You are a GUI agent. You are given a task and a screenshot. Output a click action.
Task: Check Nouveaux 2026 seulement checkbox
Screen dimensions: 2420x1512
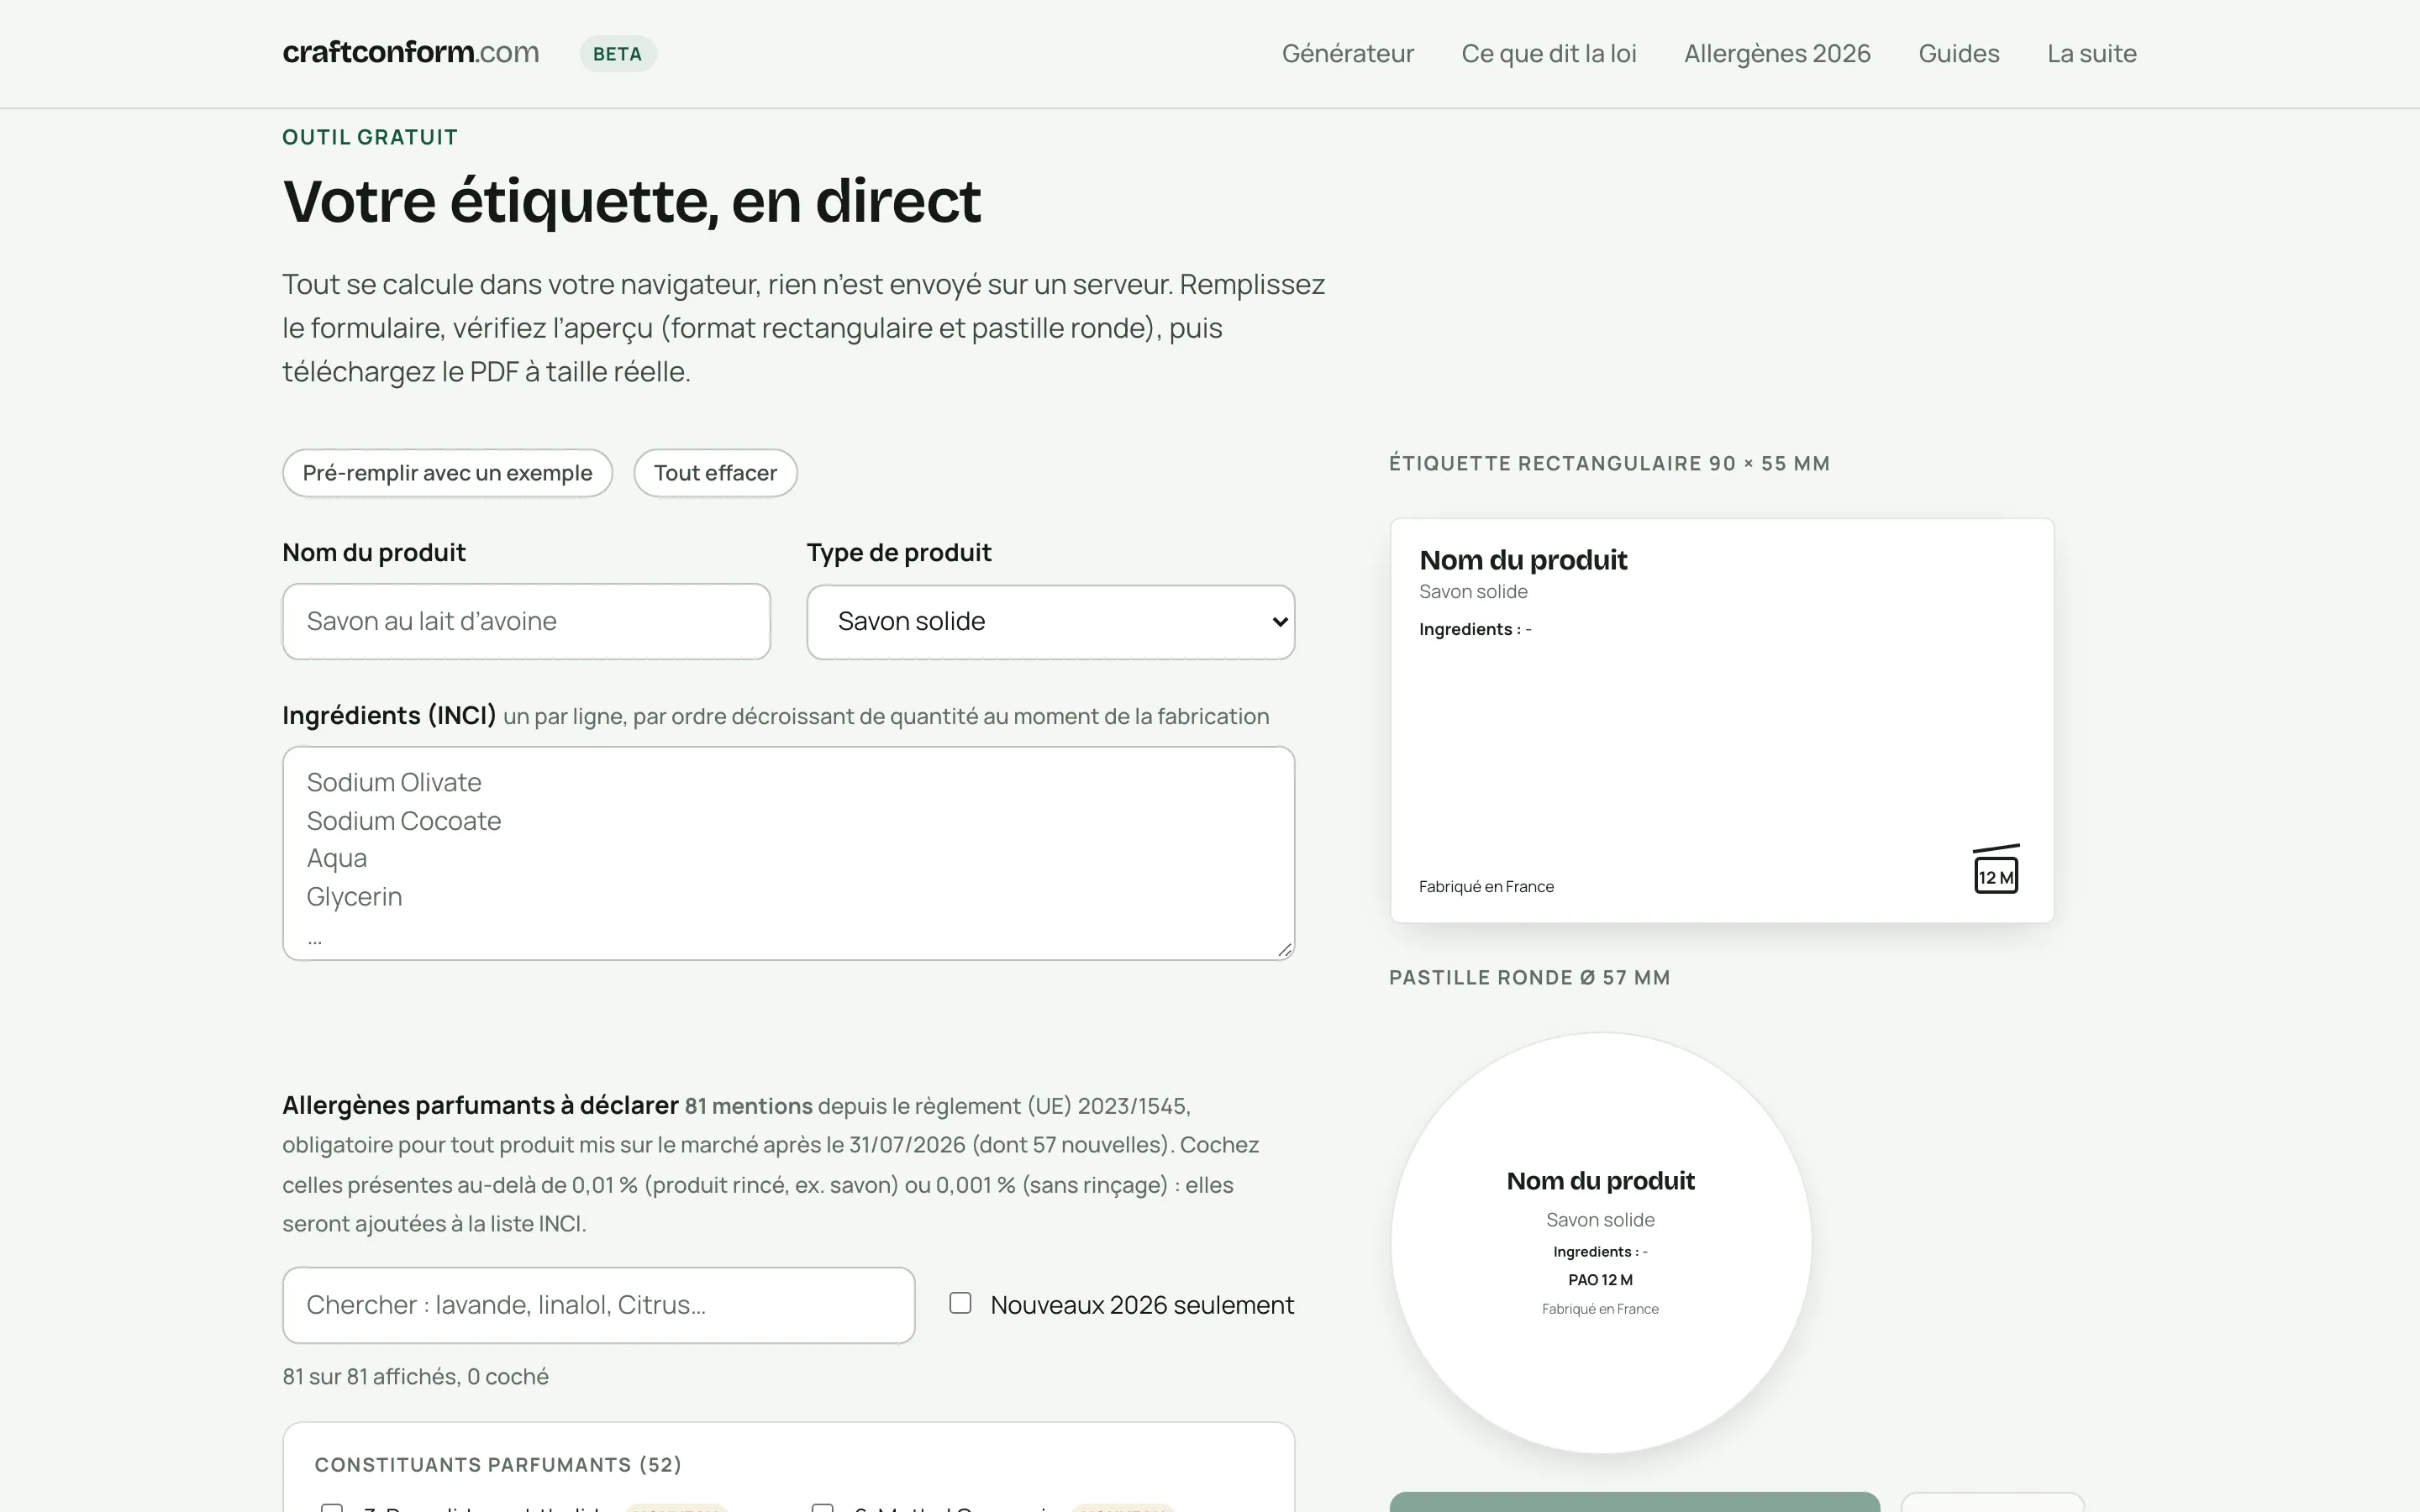coord(960,1303)
